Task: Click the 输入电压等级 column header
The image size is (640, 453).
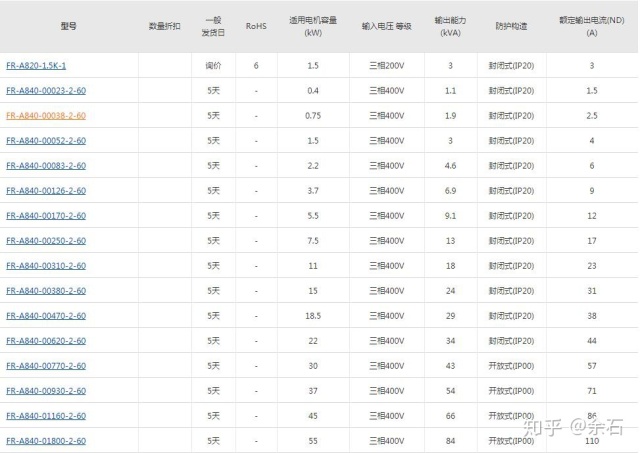Action: coord(387,26)
